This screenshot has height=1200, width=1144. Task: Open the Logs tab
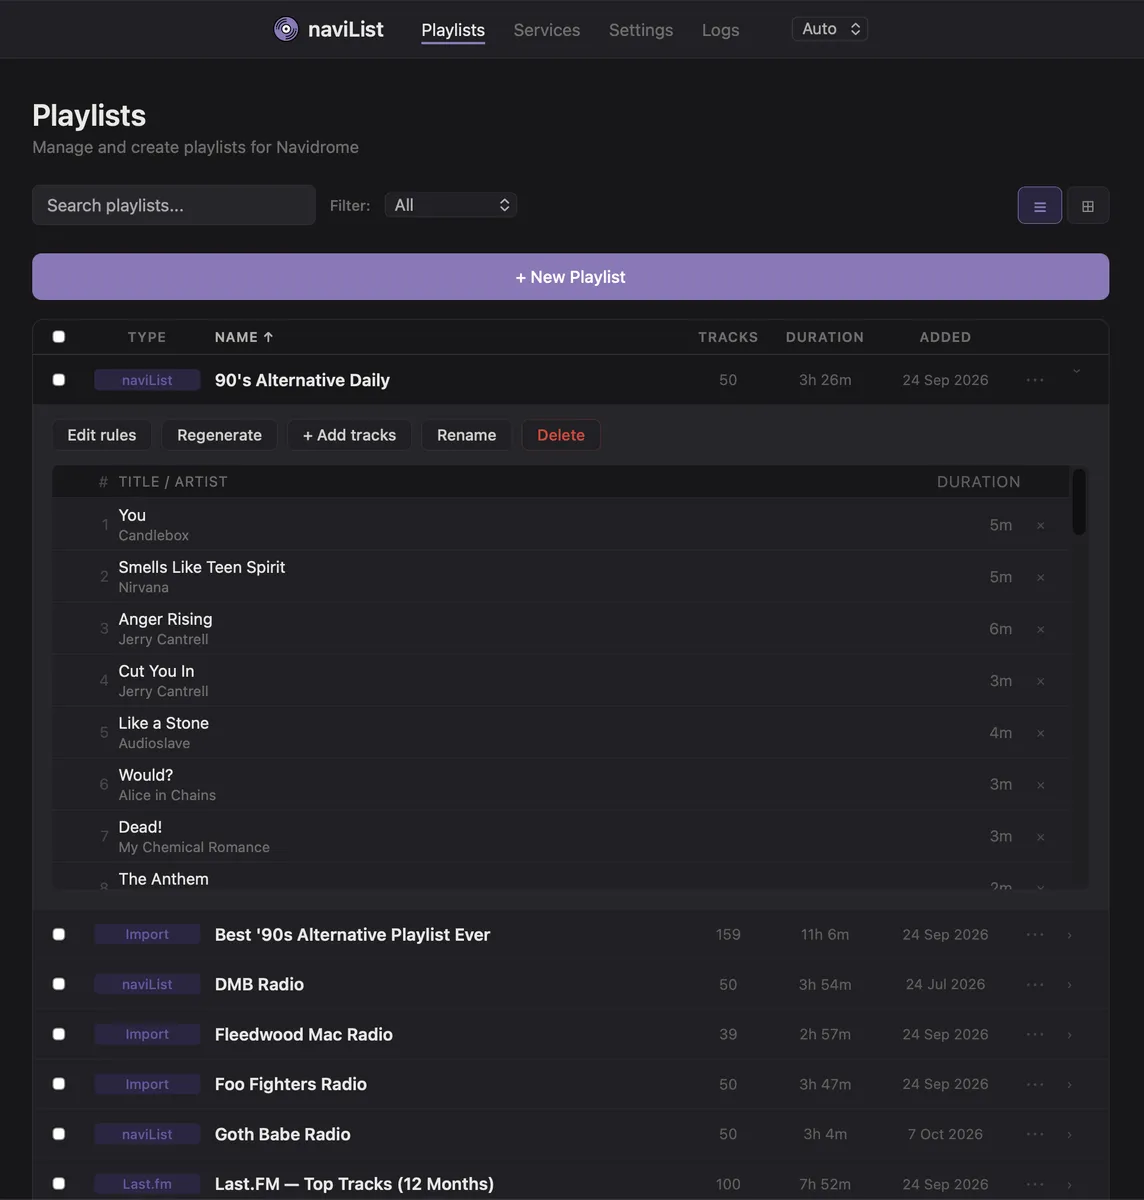pos(720,30)
